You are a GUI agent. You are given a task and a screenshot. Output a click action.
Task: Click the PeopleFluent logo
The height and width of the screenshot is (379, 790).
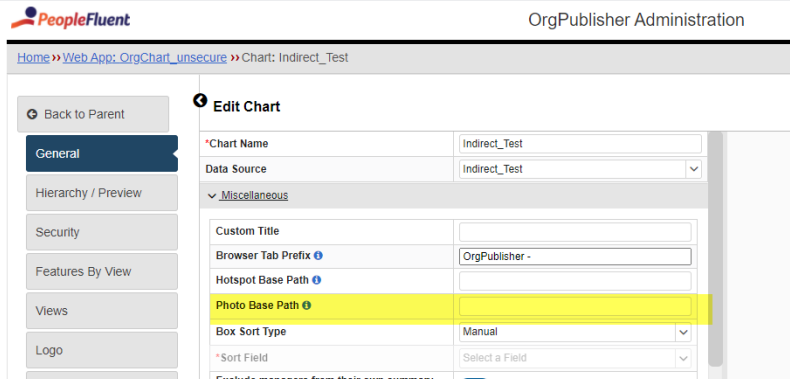tap(71, 18)
